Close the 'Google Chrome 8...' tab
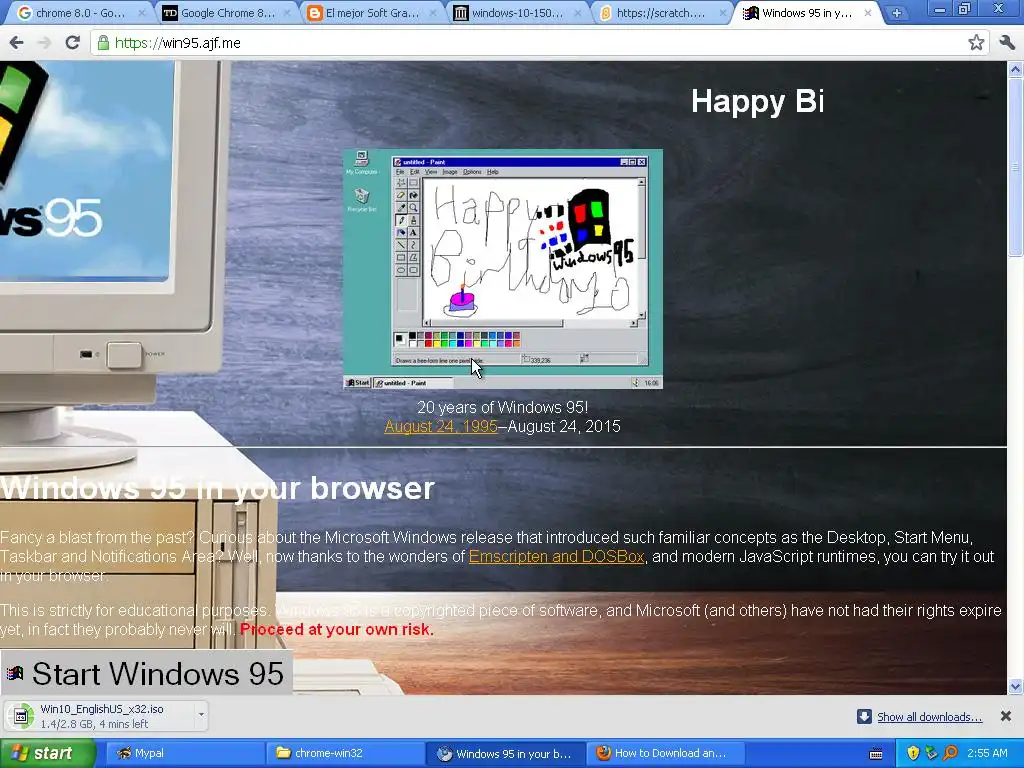This screenshot has width=1024, height=768. (x=287, y=13)
